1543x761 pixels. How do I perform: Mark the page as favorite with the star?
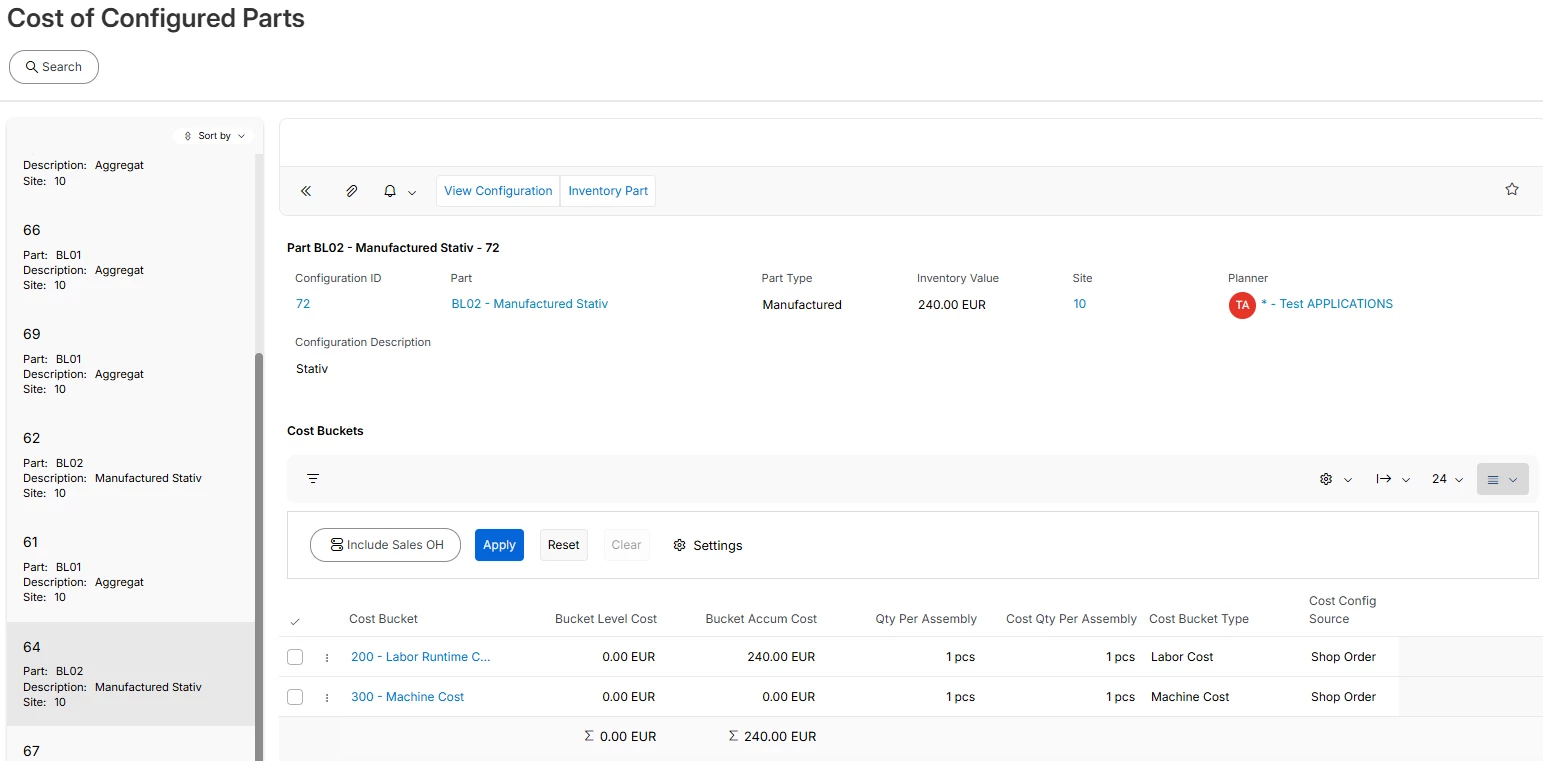pyautogui.click(x=1512, y=189)
